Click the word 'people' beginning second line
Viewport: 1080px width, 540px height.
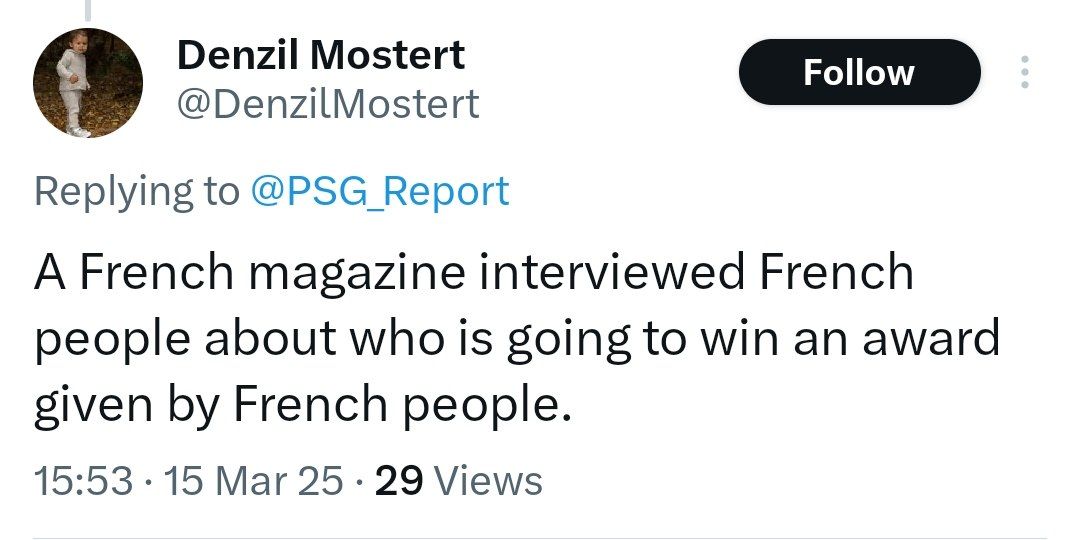tap(111, 342)
